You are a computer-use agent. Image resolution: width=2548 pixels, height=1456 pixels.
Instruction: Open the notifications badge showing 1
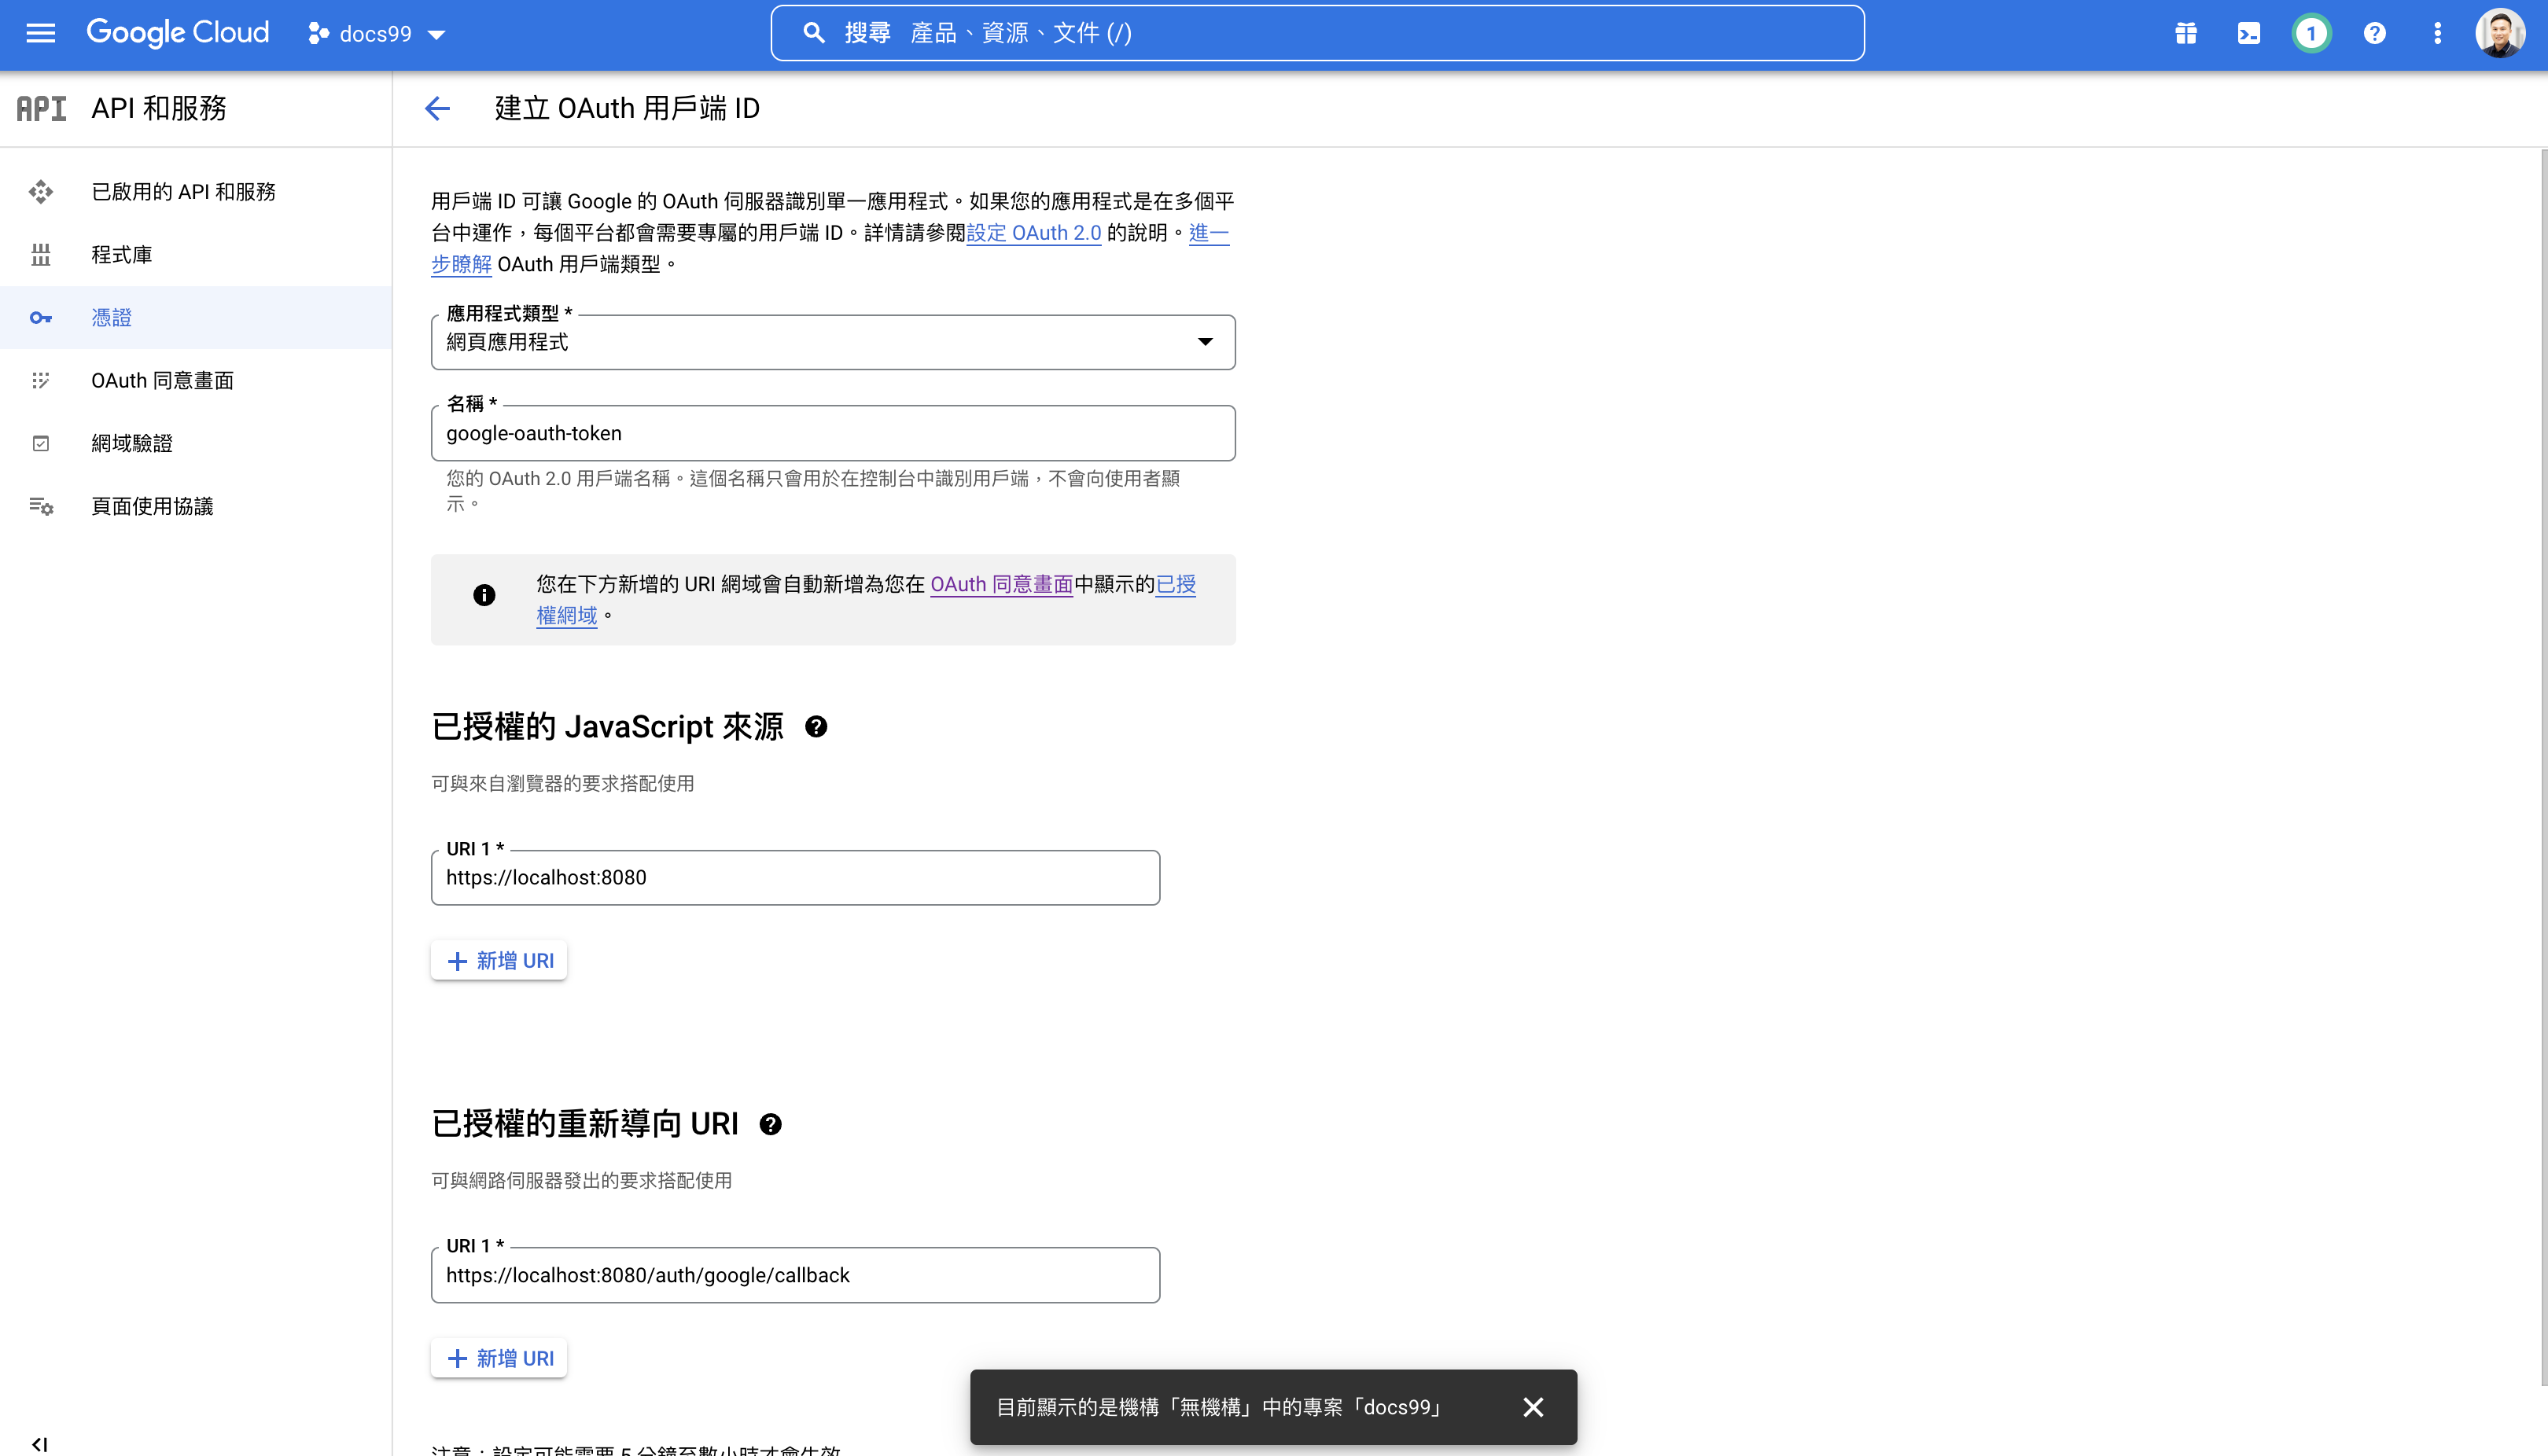pyautogui.click(x=2311, y=33)
